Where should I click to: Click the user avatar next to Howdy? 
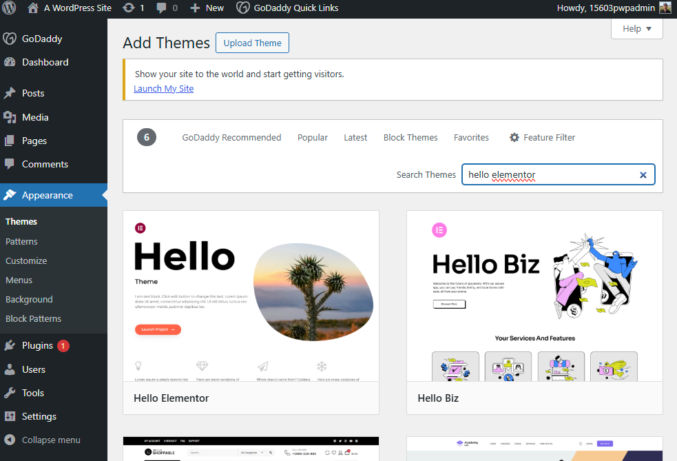pyautogui.click(x=665, y=8)
